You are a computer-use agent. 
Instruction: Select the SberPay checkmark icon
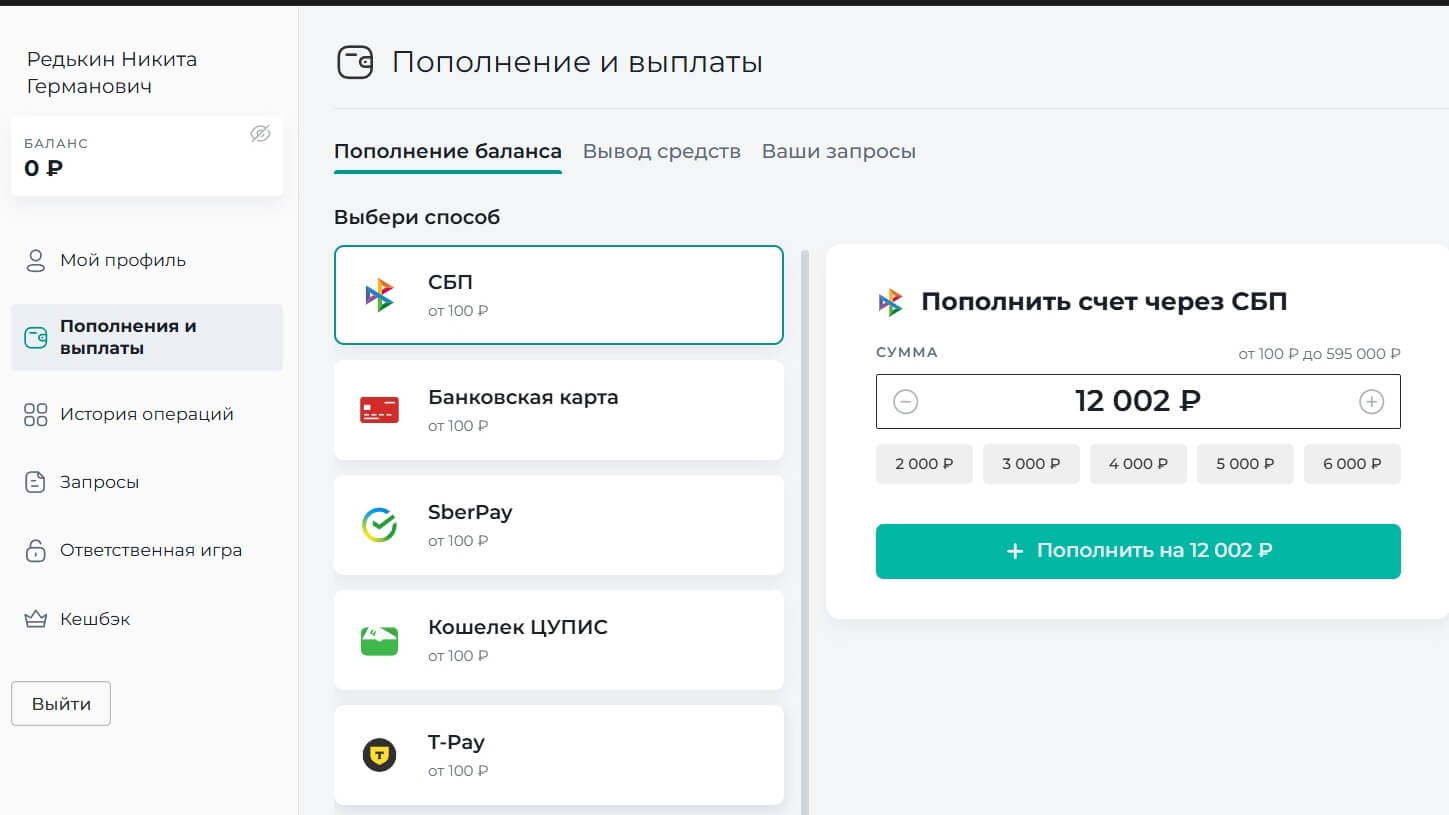tap(380, 525)
